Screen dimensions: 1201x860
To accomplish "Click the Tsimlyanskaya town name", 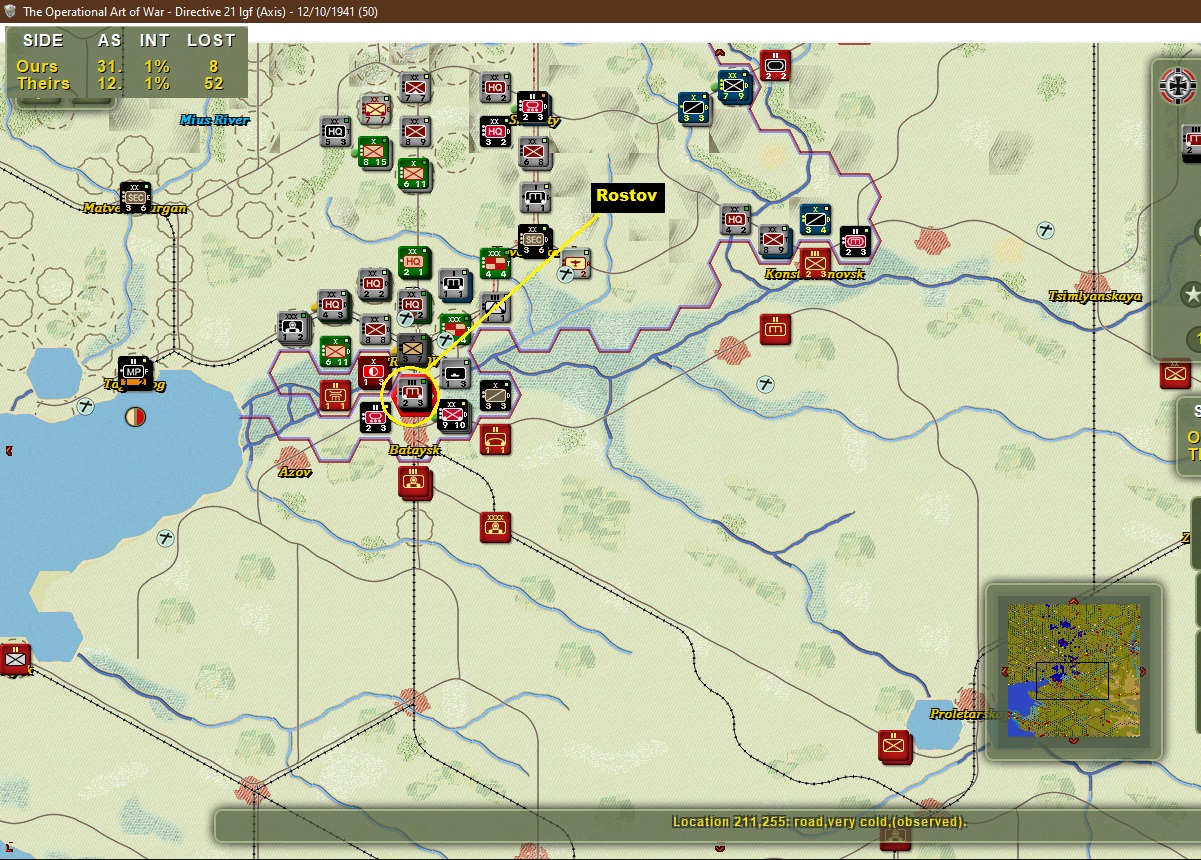I will pos(1094,296).
